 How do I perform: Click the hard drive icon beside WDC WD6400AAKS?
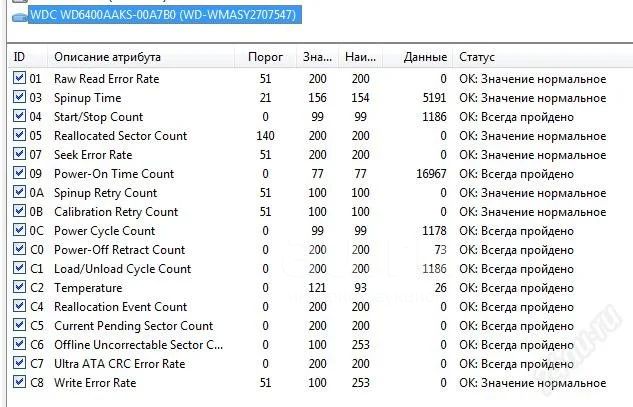tap(13, 13)
